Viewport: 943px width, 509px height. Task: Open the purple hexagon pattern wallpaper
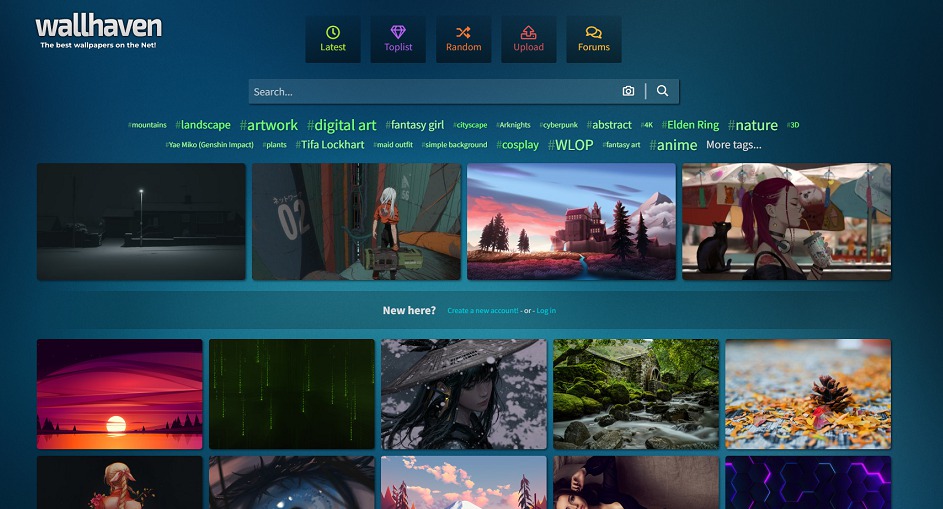[808, 483]
